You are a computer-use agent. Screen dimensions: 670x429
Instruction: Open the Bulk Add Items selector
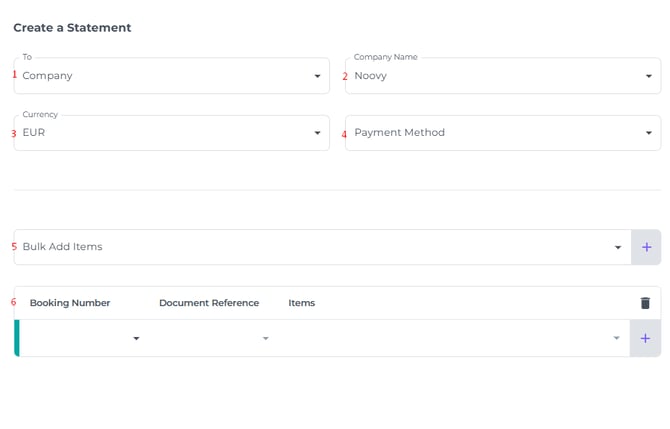pos(310,247)
